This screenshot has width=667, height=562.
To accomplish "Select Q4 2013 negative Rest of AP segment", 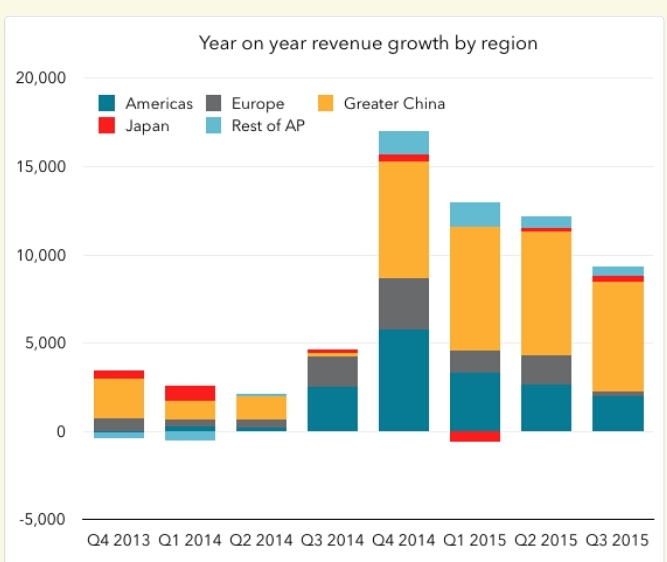I will point(119,435).
